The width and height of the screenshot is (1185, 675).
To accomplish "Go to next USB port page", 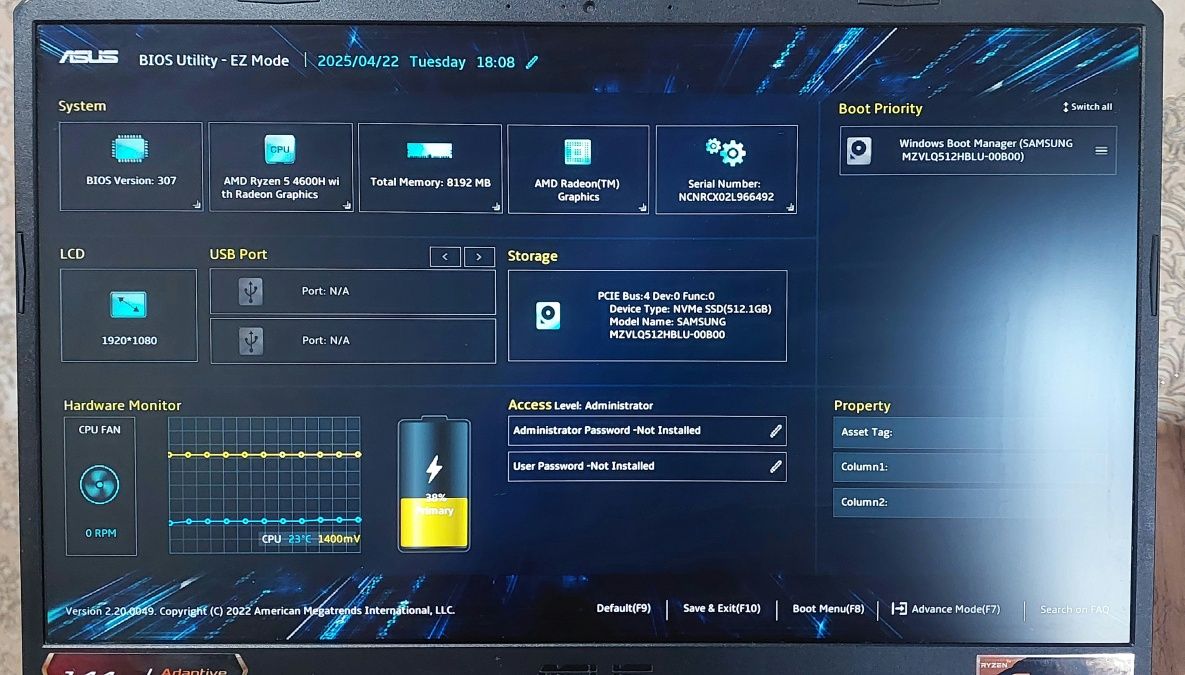I will [x=479, y=257].
